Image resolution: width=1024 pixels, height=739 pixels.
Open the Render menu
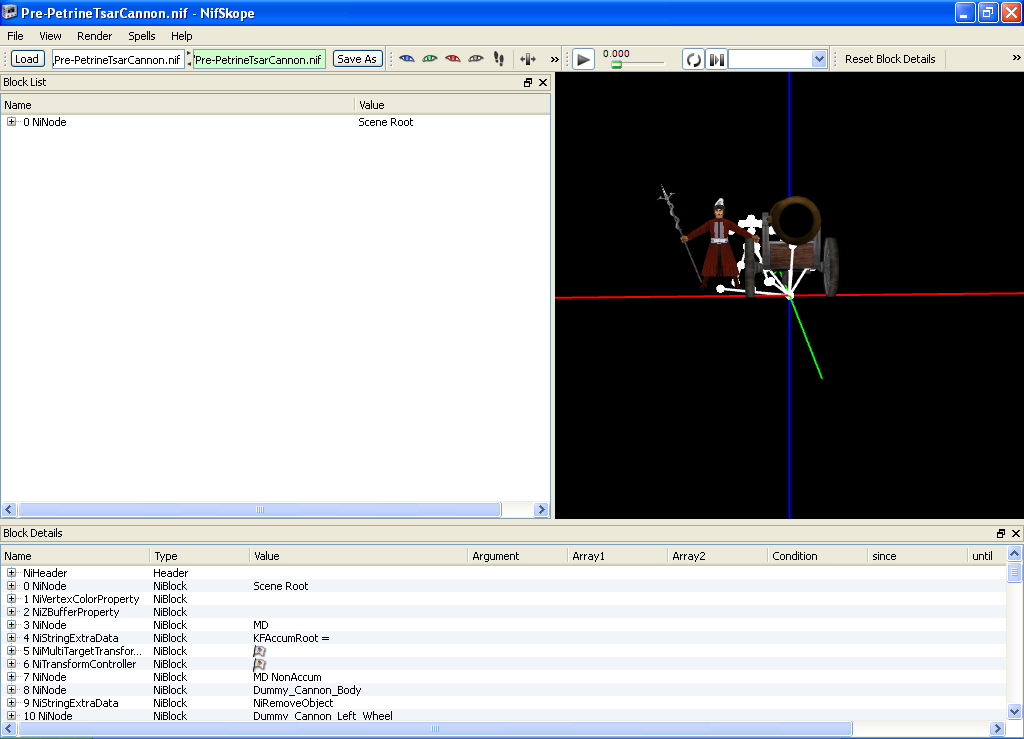point(94,36)
